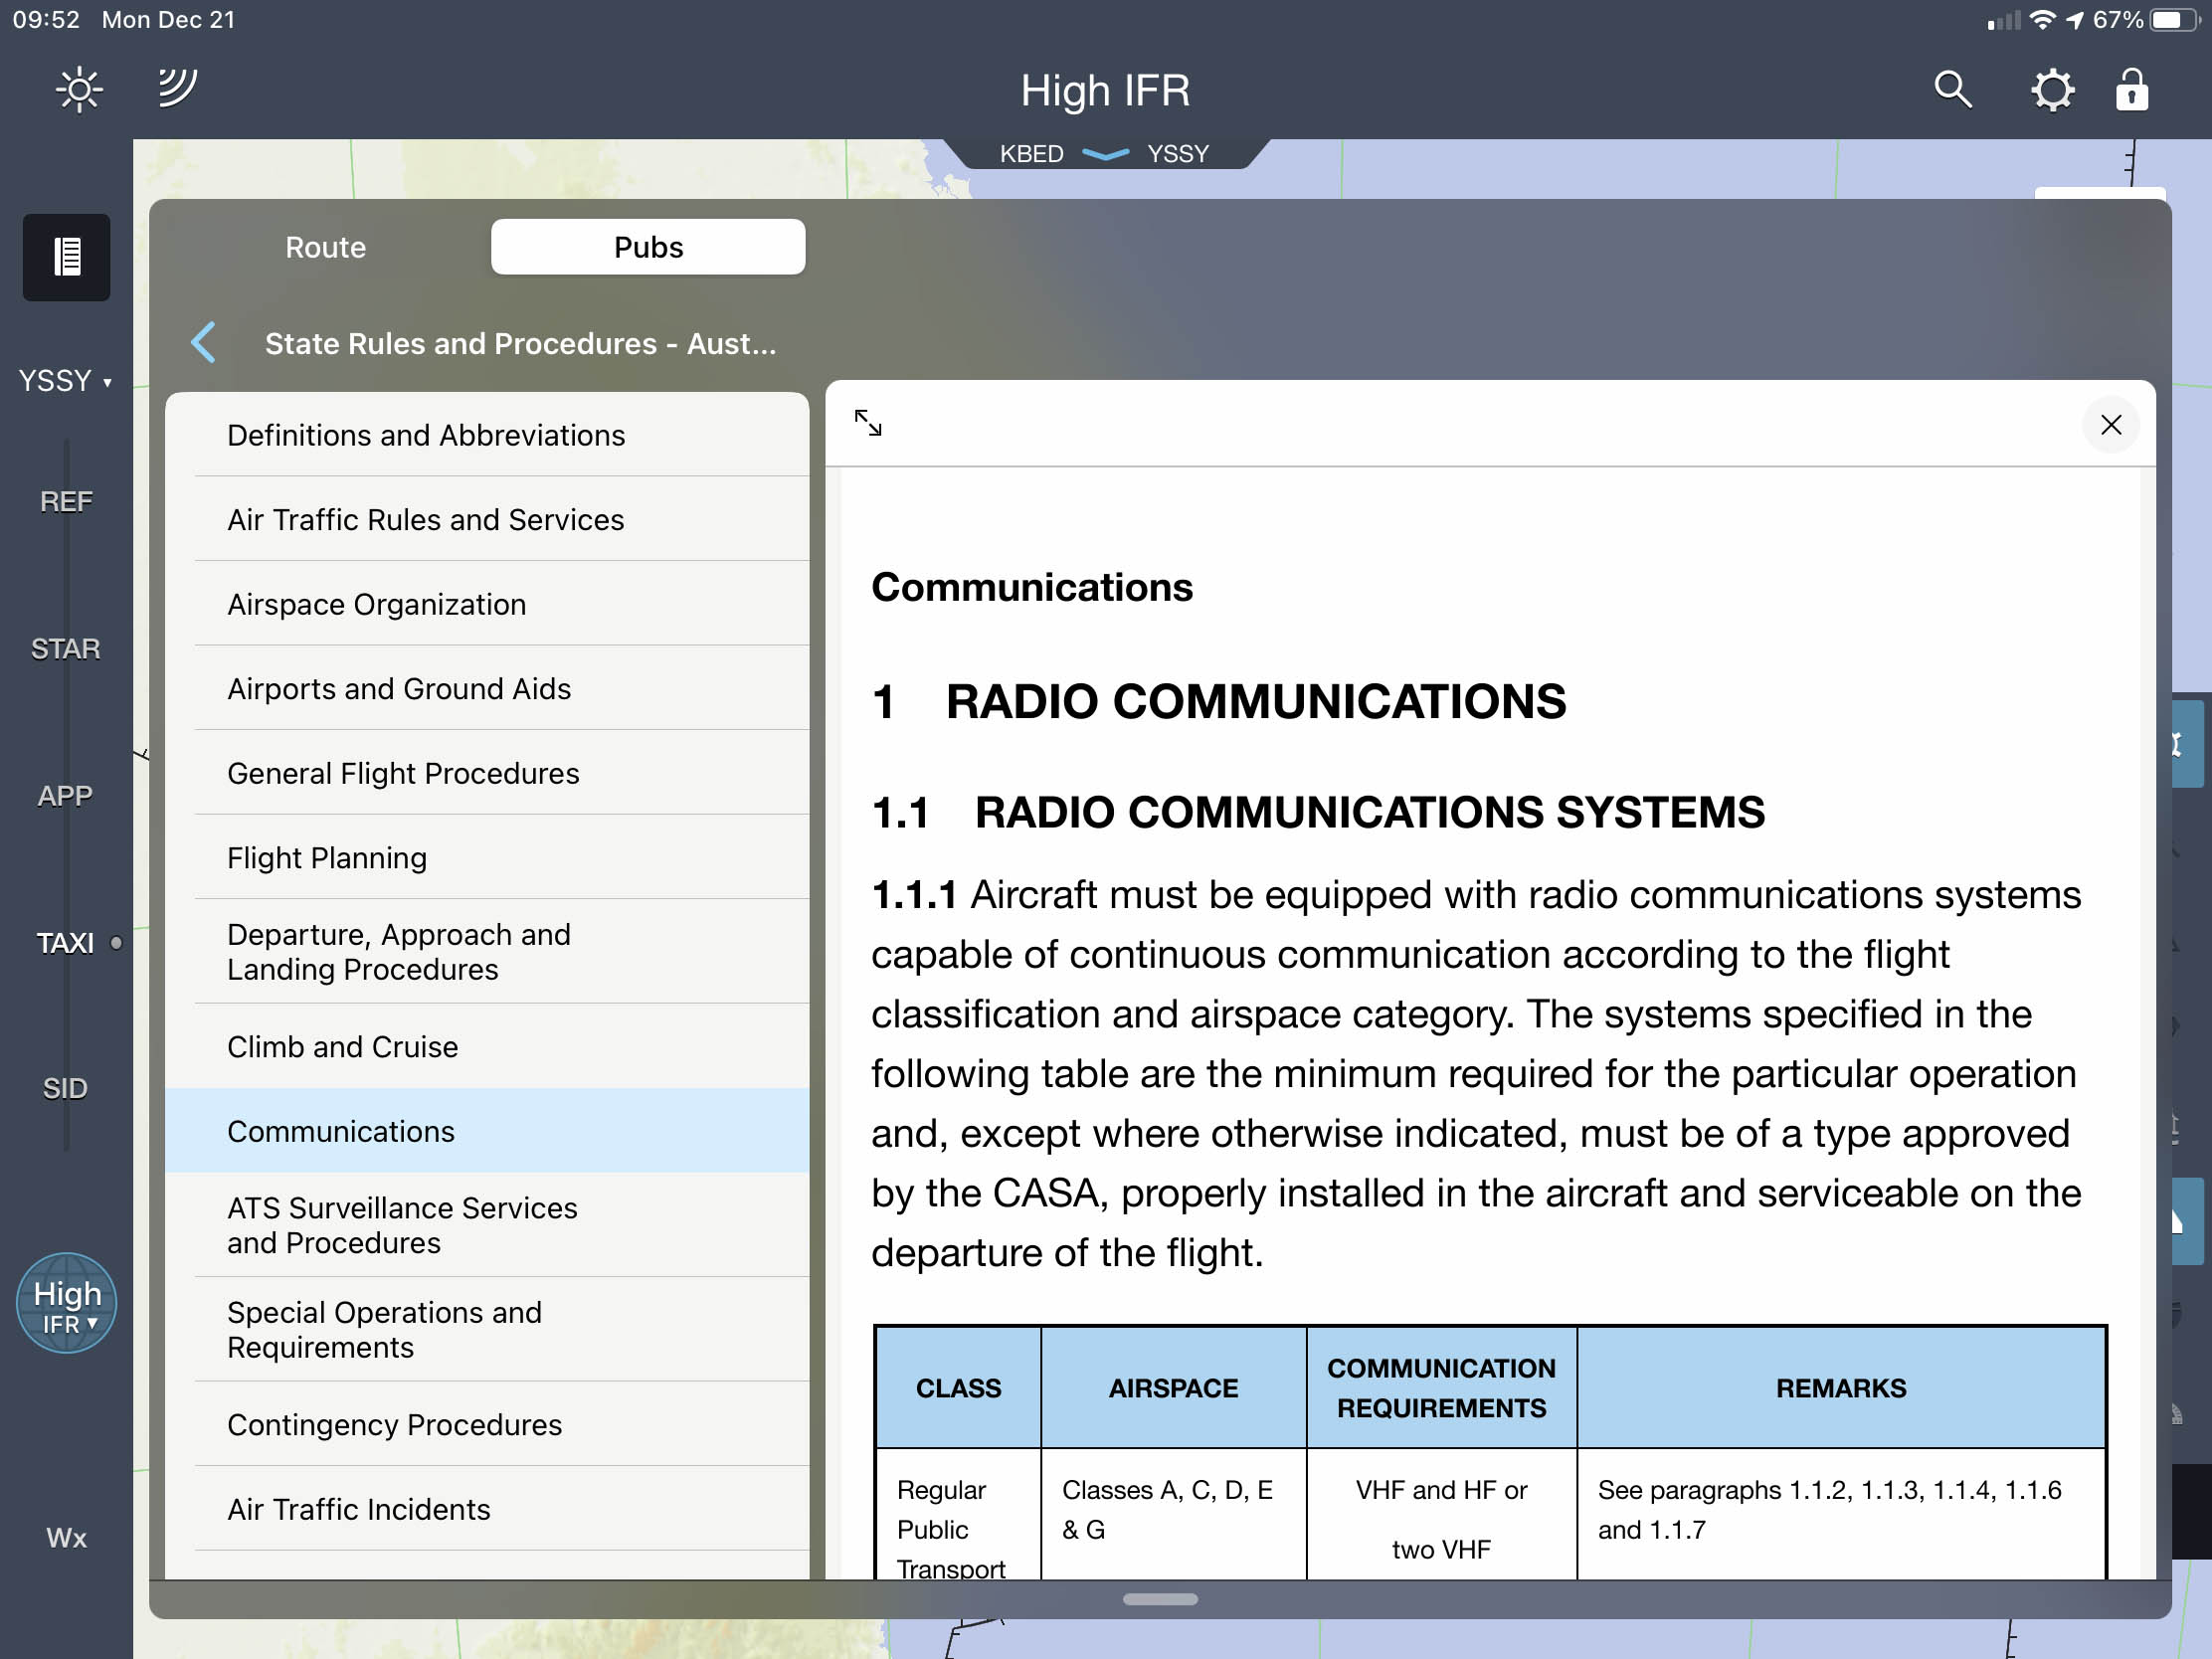Select the Pubs tab
The height and width of the screenshot is (1659, 2212).
[648, 247]
